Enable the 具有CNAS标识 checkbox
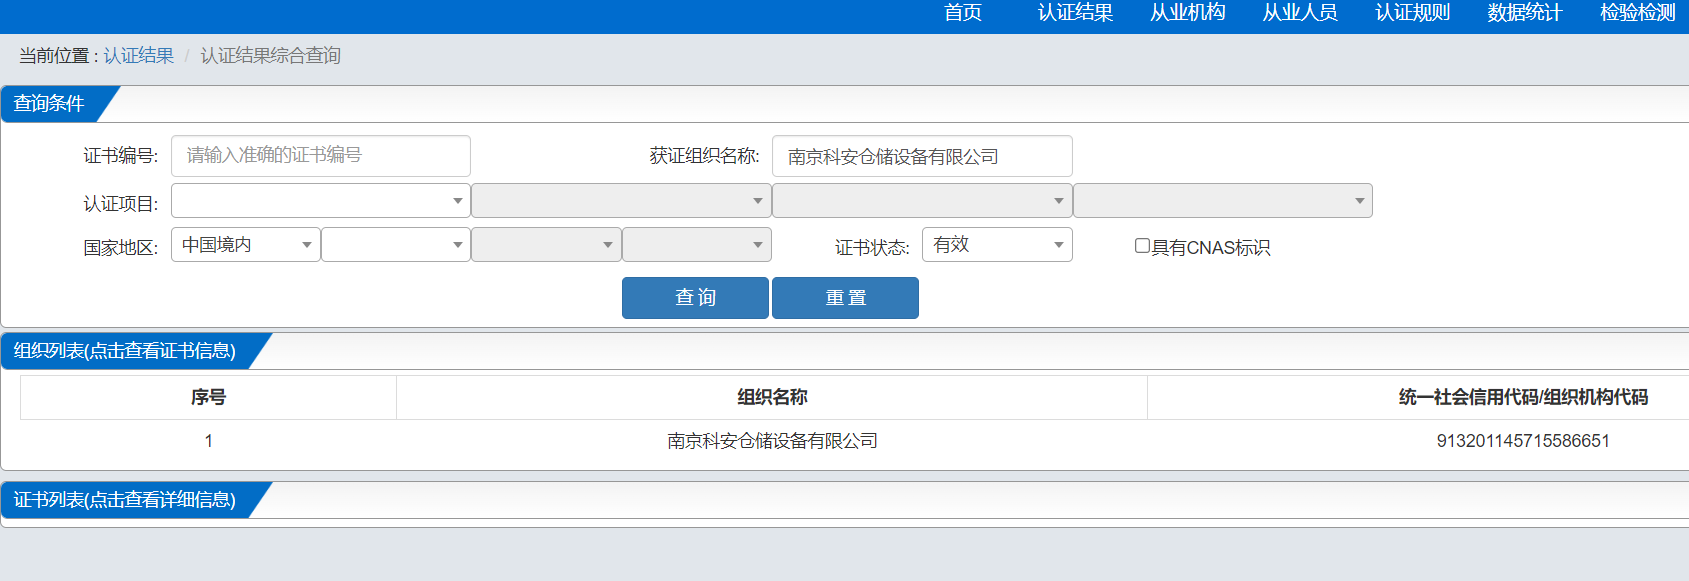This screenshot has height=581, width=1689. point(1142,246)
